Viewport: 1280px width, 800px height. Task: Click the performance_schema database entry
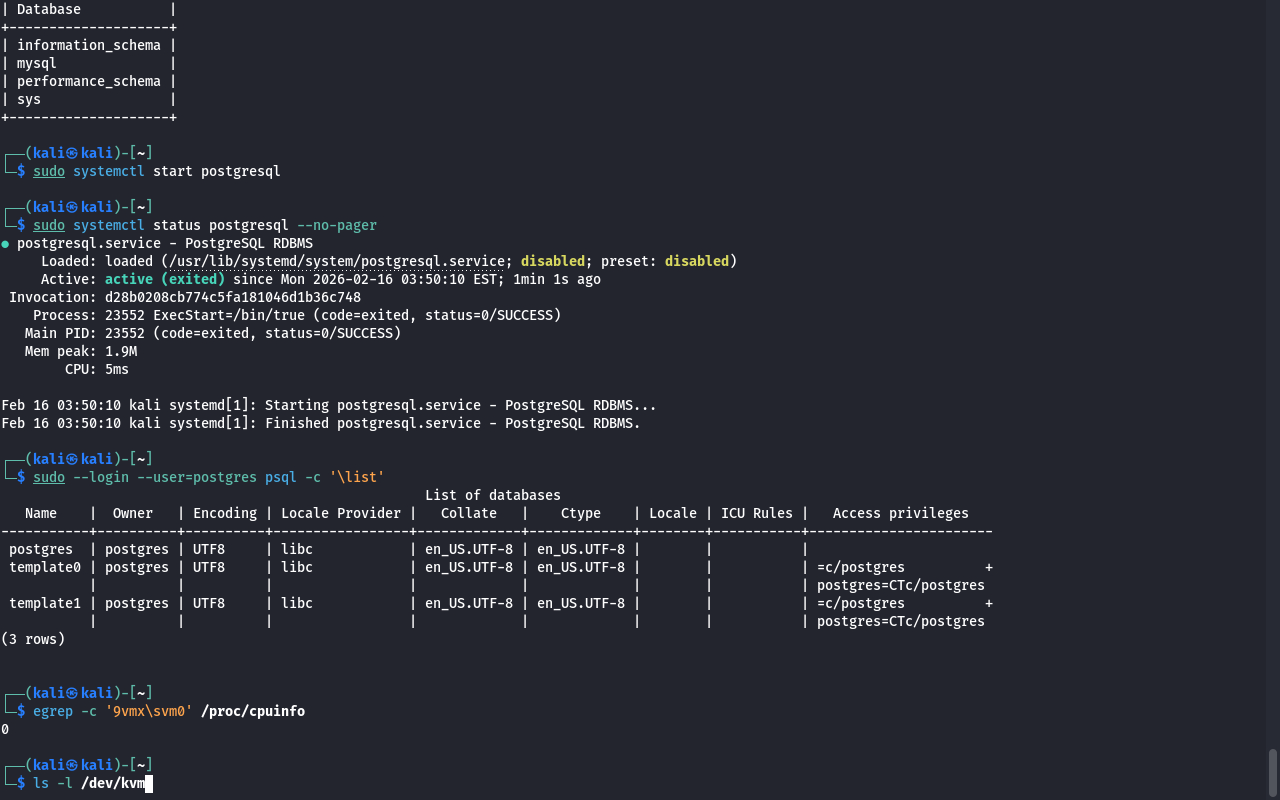89,81
